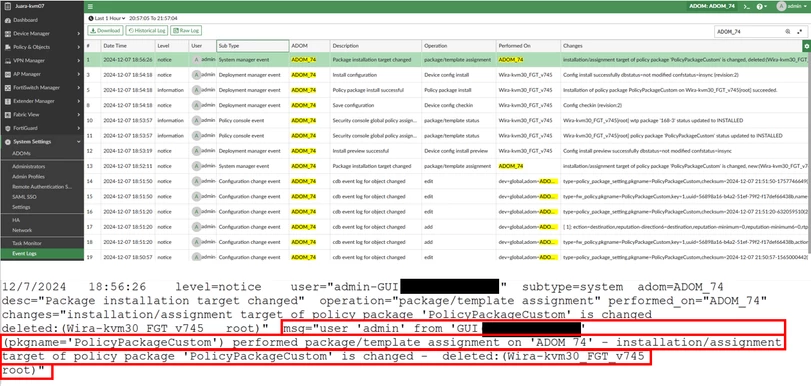
Task: Expand the Device Manager submenu
Action: click(x=79, y=33)
